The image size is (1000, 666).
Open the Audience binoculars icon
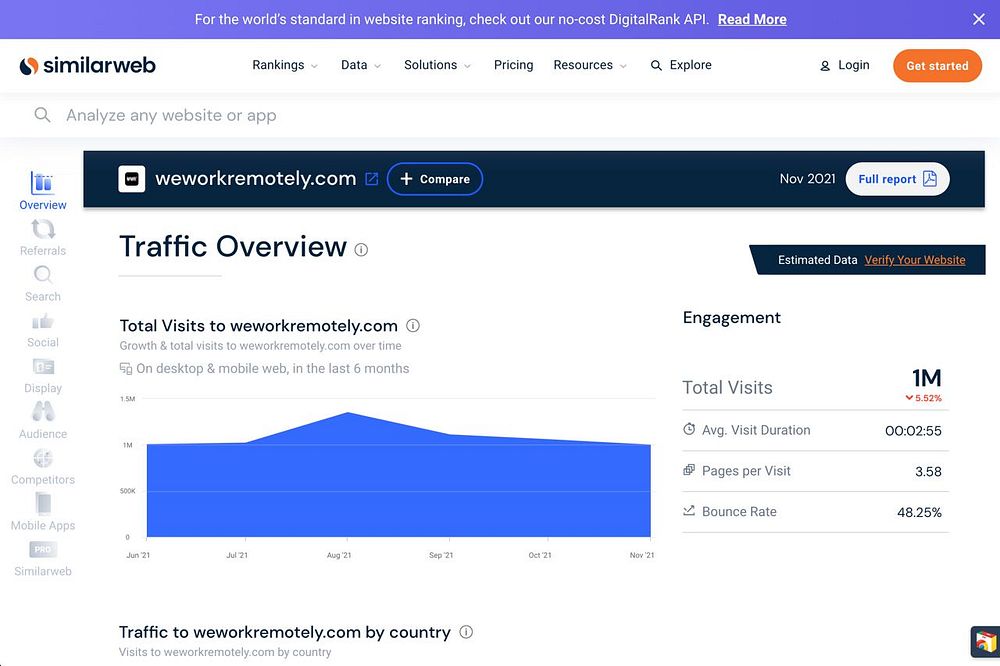[x=43, y=412]
